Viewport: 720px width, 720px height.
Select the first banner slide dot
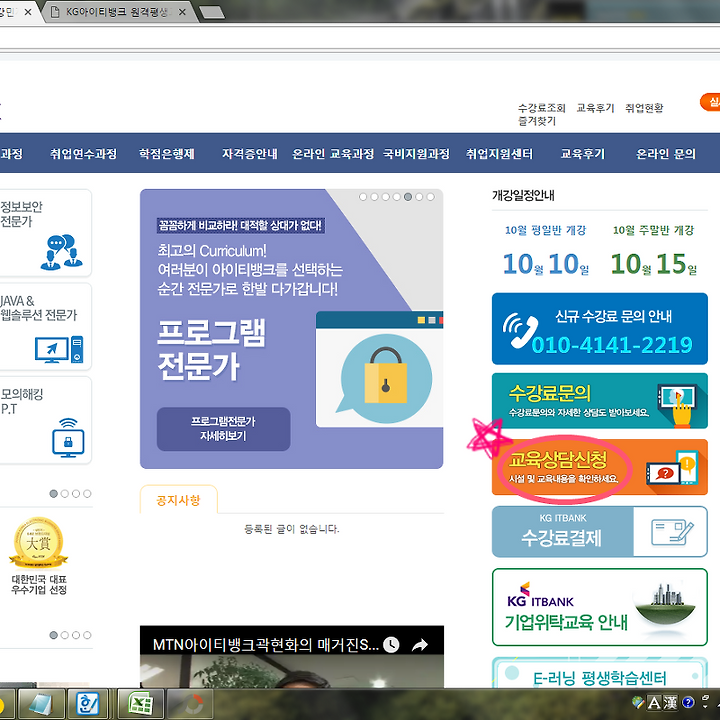coord(363,197)
